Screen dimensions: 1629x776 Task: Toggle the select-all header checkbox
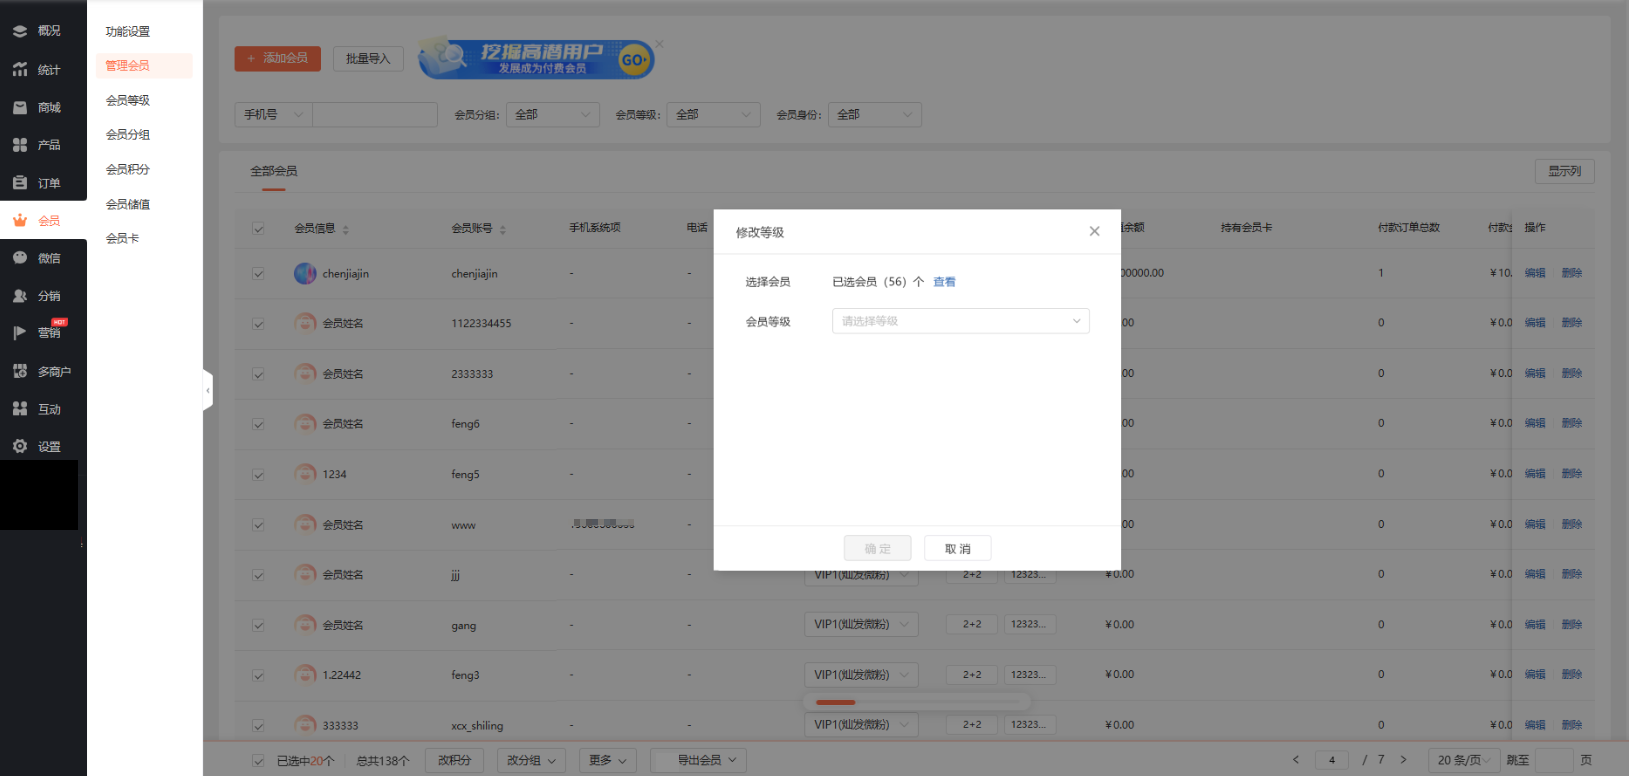[x=258, y=229]
